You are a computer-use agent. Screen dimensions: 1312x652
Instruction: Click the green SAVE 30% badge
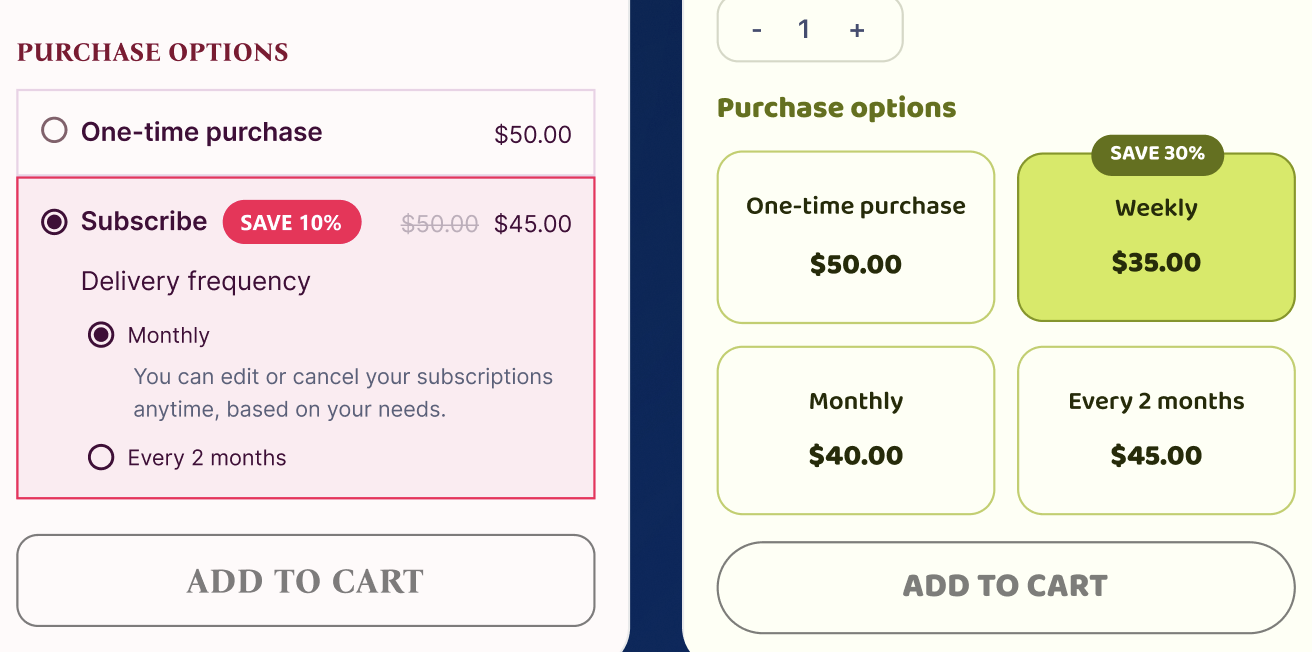point(1157,154)
